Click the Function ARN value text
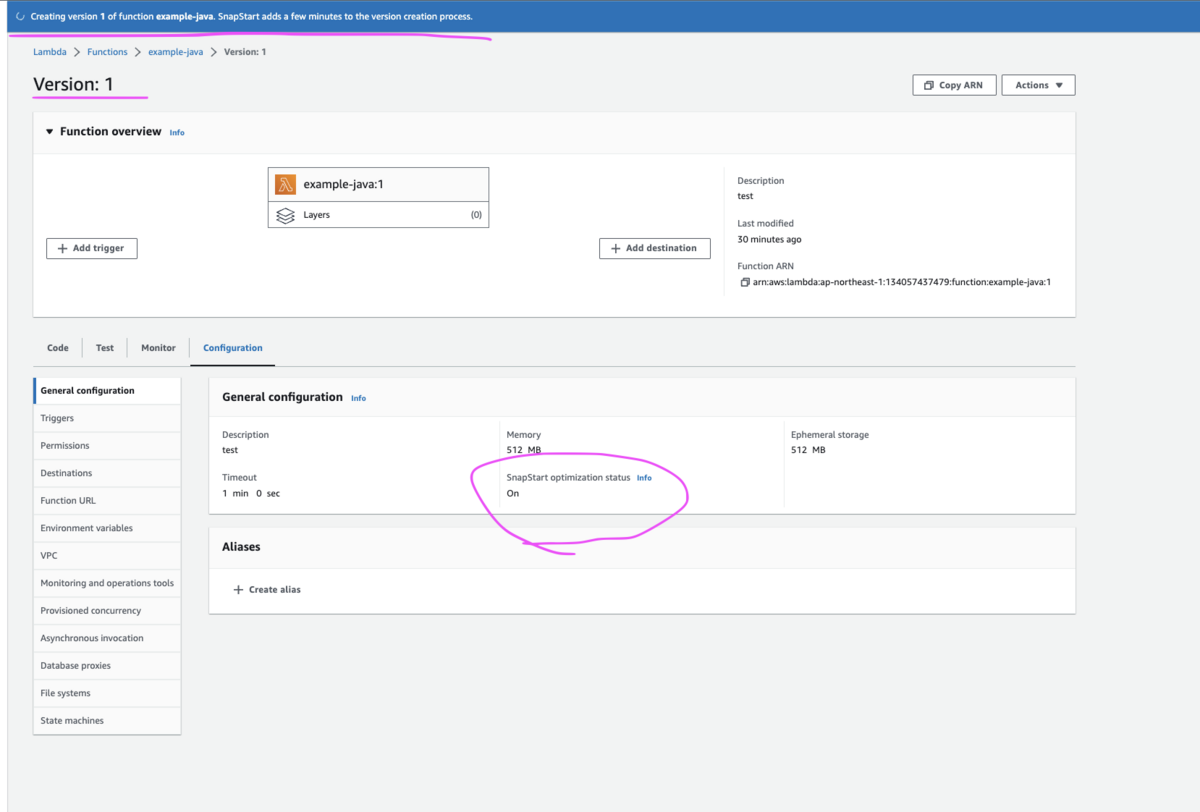The image size is (1200, 812). click(x=901, y=282)
